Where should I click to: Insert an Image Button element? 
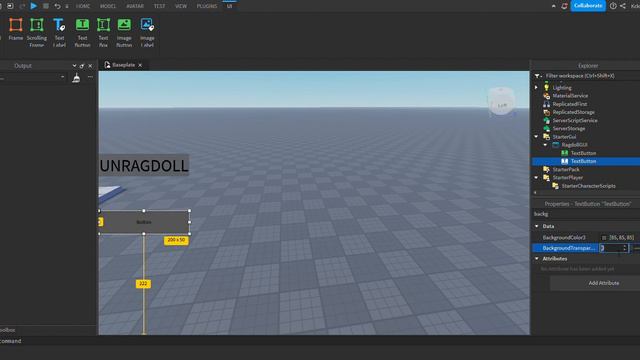(x=124, y=32)
